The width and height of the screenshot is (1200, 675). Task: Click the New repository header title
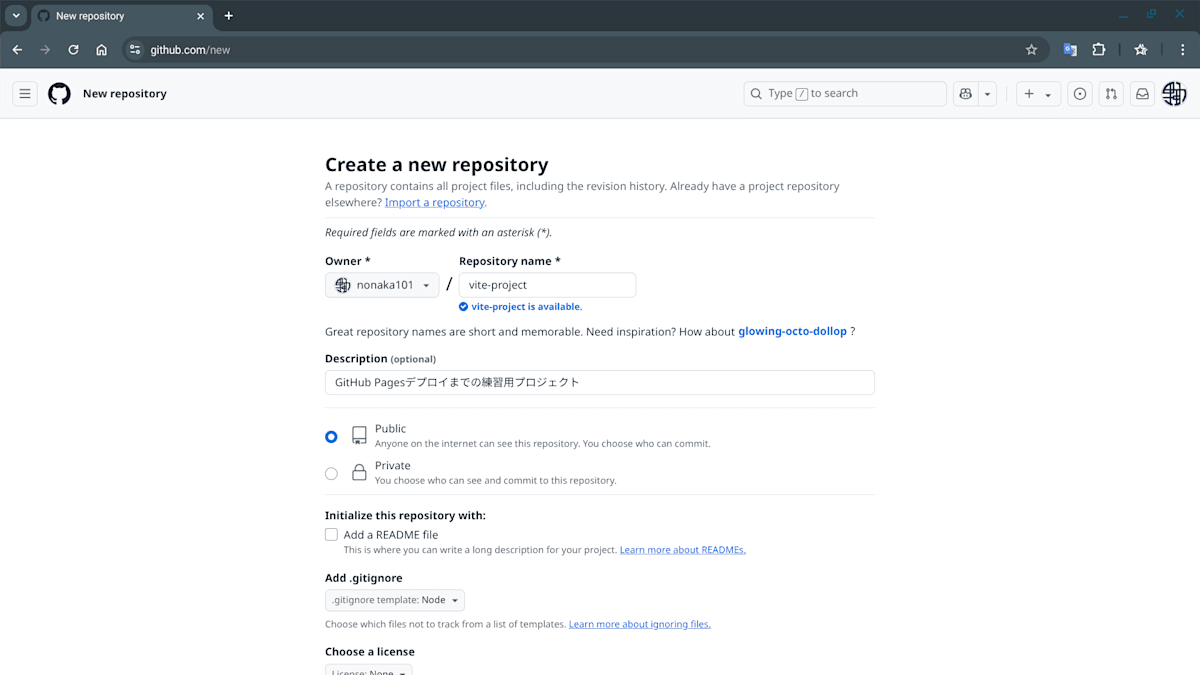125,94
